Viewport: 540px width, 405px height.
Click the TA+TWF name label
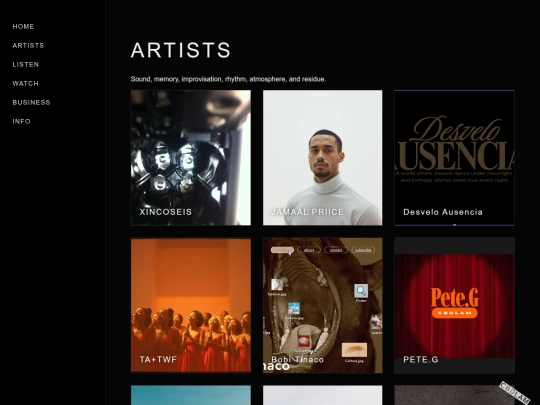[x=158, y=360]
